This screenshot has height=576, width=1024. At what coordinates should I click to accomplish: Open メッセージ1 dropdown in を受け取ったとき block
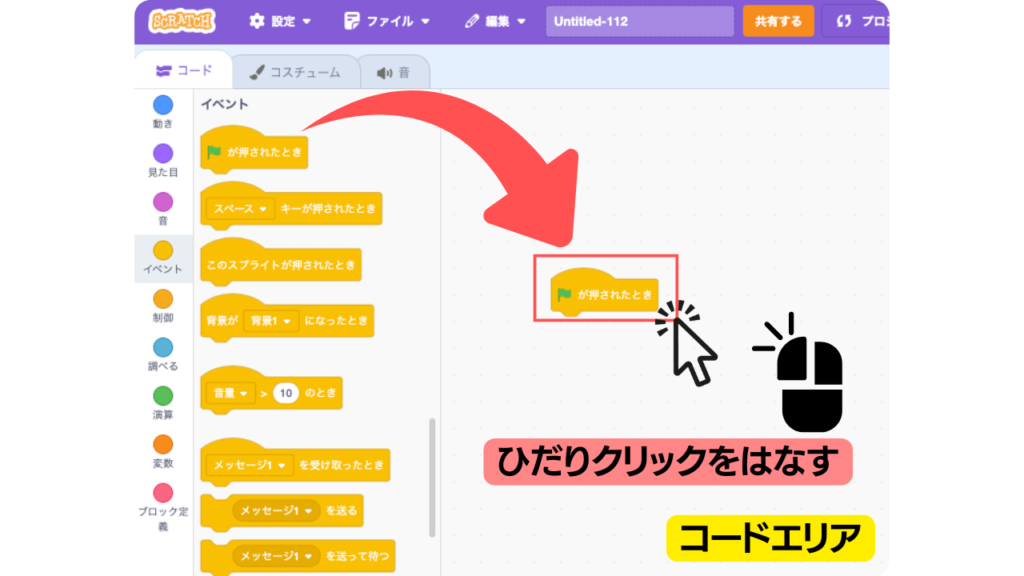(249, 465)
